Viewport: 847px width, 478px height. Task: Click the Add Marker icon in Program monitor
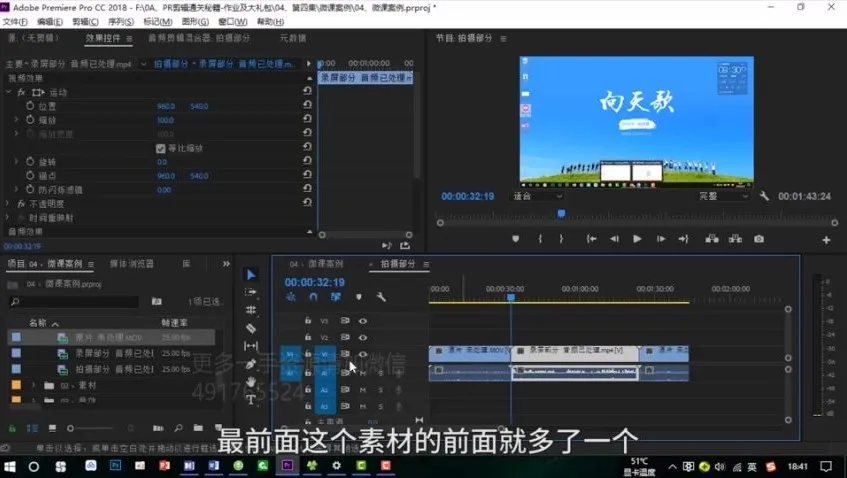coord(515,239)
